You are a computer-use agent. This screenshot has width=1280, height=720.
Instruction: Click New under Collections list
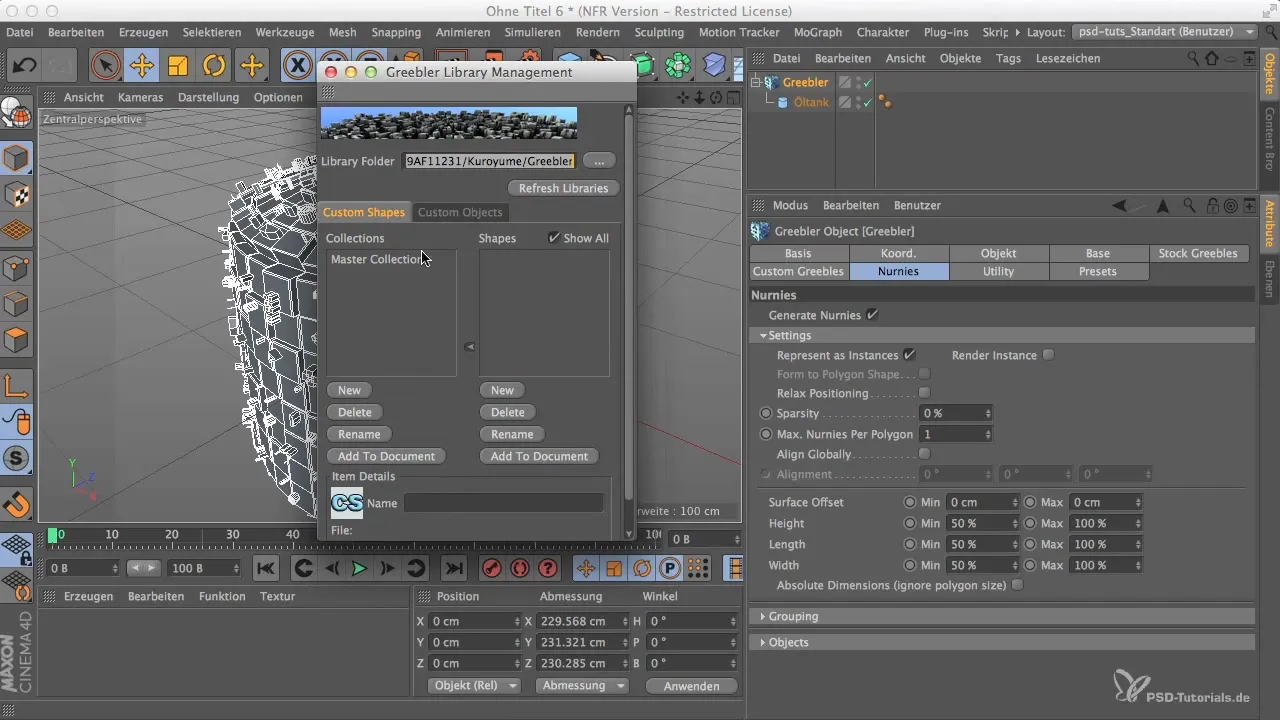point(349,390)
